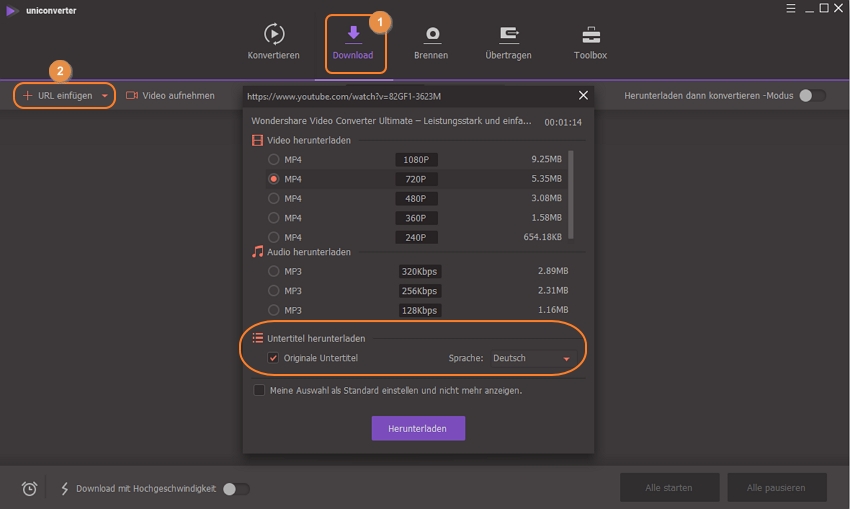The width and height of the screenshot is (850, 509).
Task: Uncheck the Originale Untertitel checkbox
Action: (x=273, y=358)
